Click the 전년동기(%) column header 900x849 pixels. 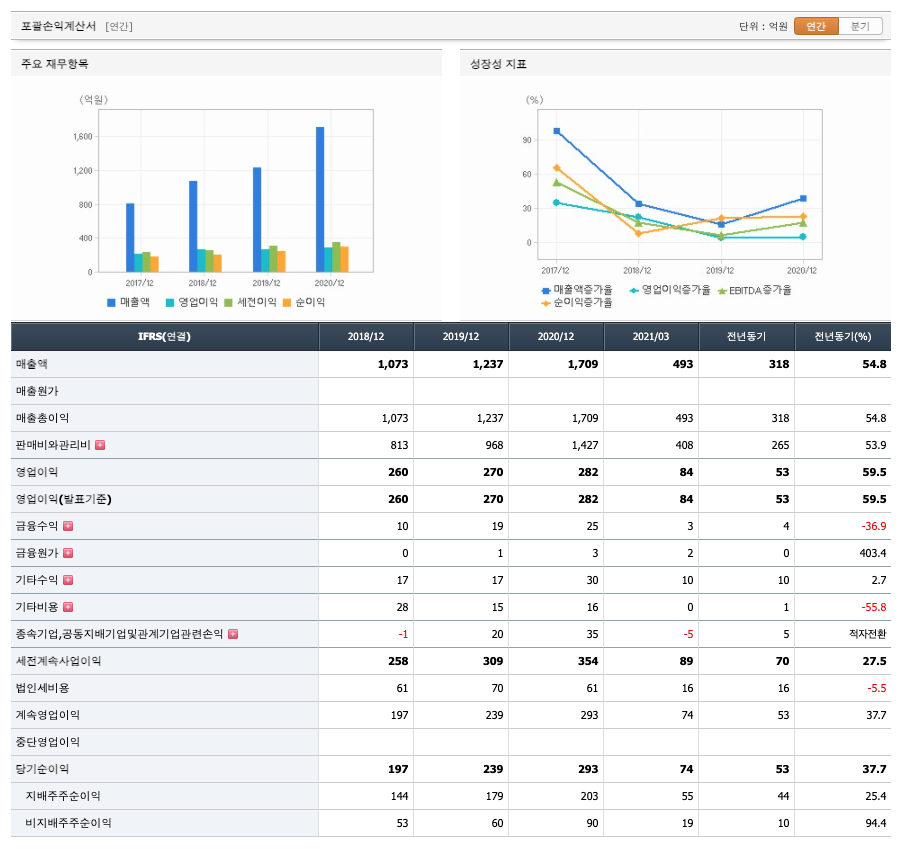coord(843,336)
